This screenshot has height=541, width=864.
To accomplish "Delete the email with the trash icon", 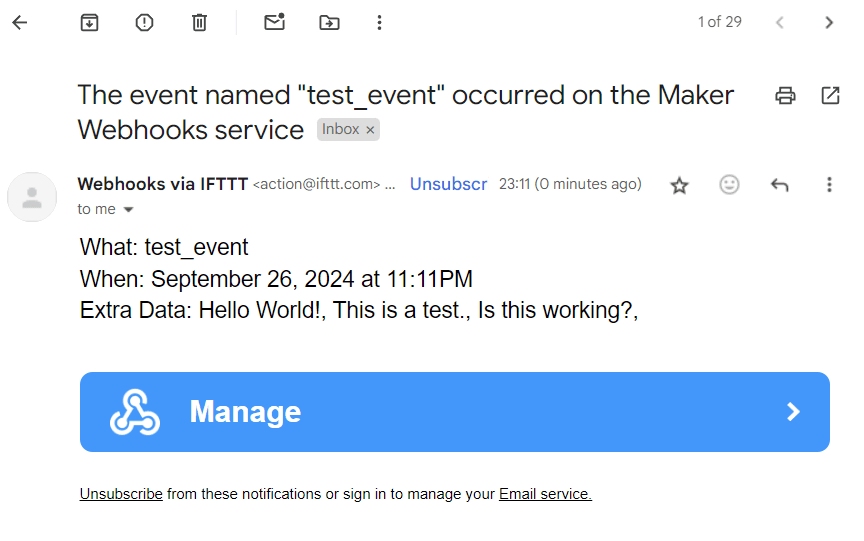I will pyautogui.click(x=199, y=23).
